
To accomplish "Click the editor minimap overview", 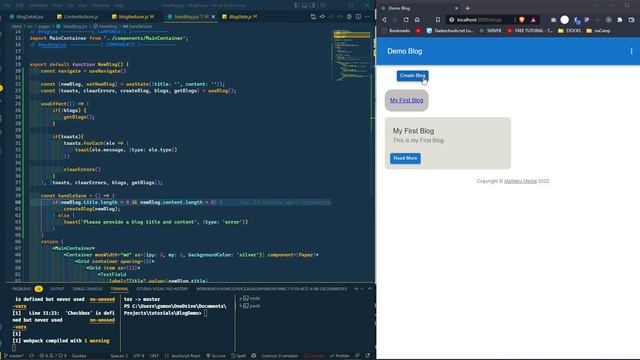I will (x=352, y=55).
